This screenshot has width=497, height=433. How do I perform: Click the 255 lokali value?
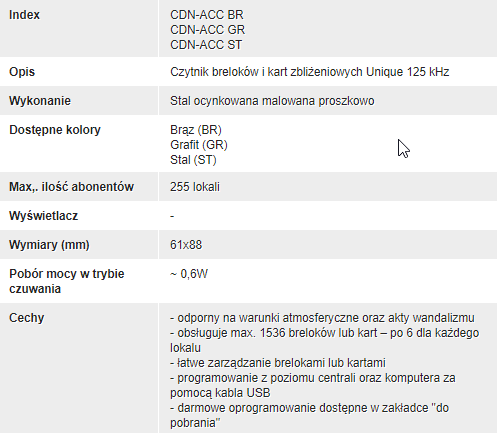point(195,187)
